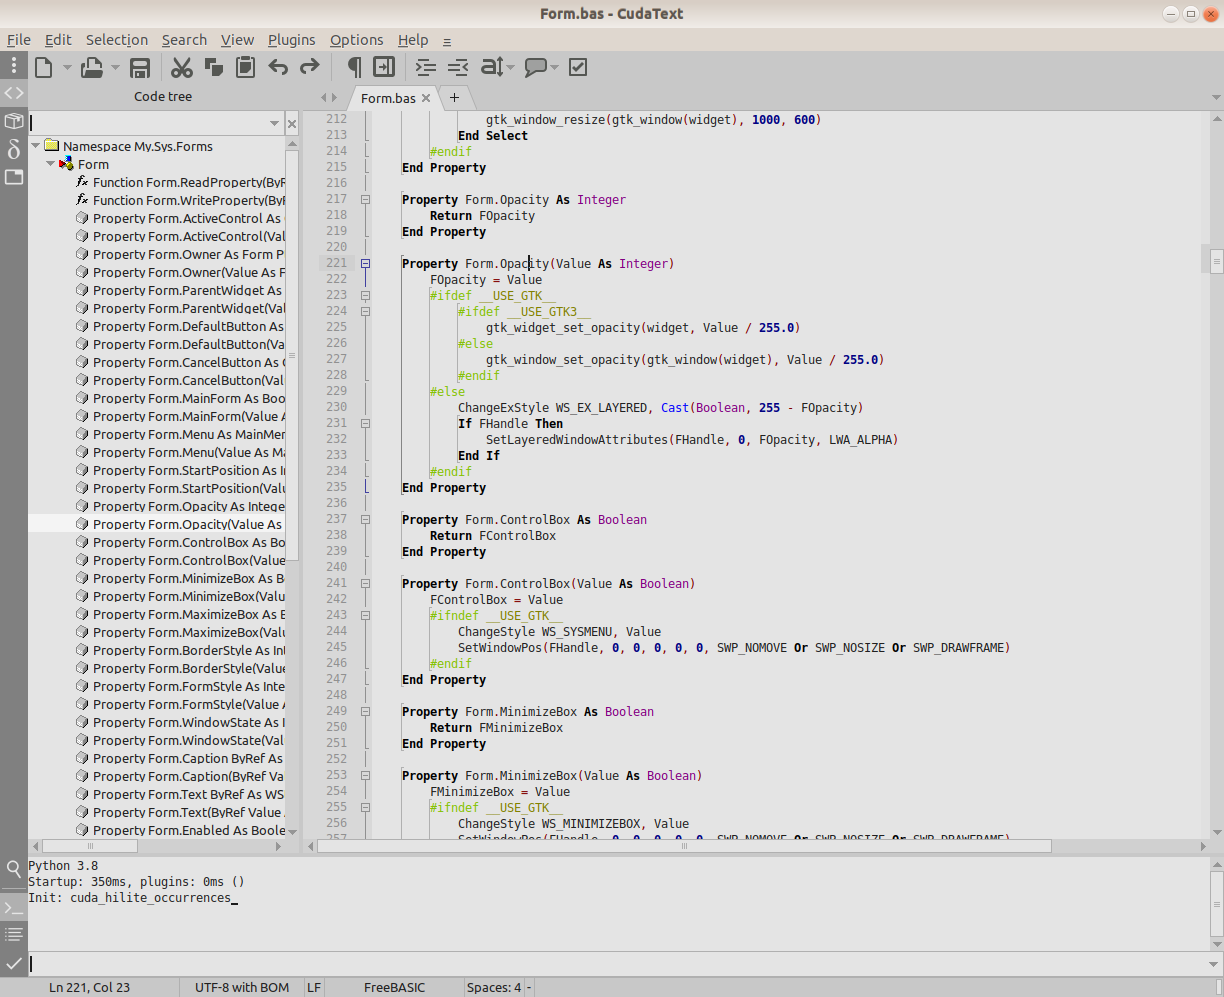
Task: Click the Indent lines icon
Action: [426, 68]
